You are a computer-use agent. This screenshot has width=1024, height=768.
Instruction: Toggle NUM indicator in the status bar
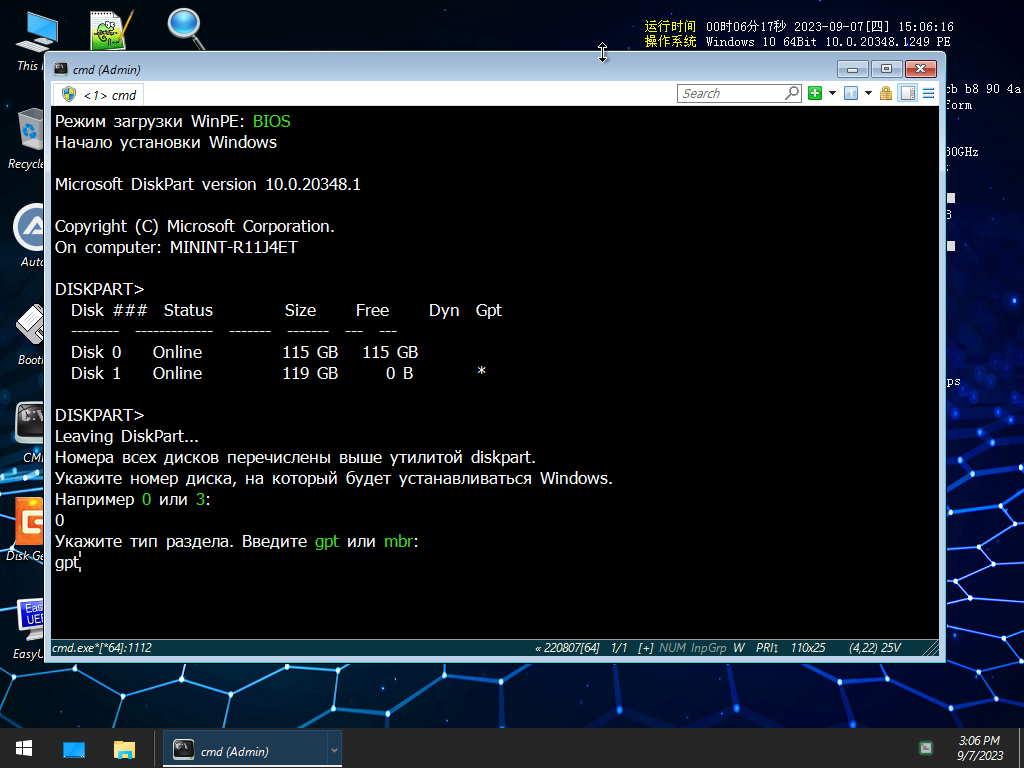click(672, 648)
